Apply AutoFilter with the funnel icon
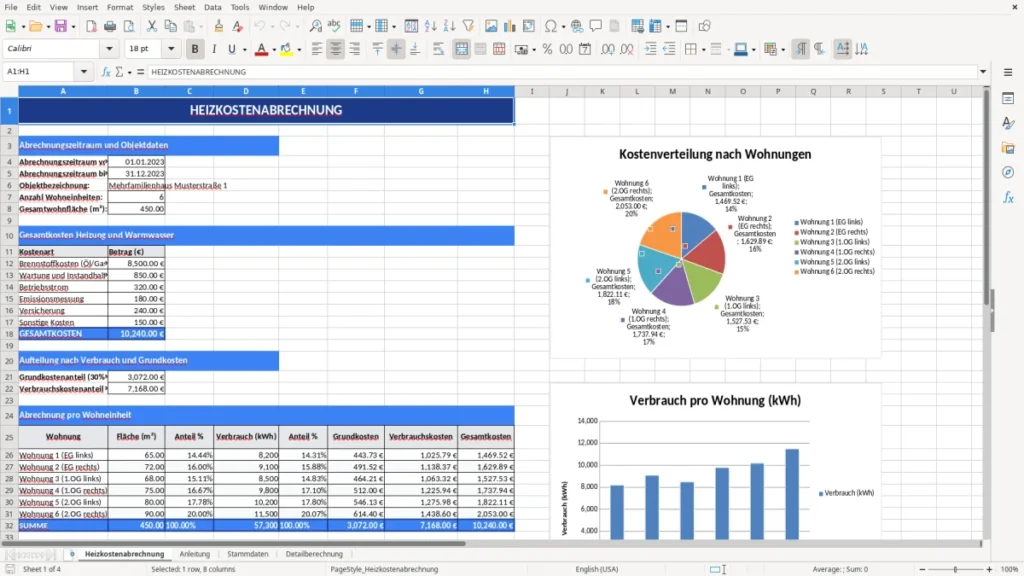Viewport: 1024px width, 576px height. (x=468, y=26)
